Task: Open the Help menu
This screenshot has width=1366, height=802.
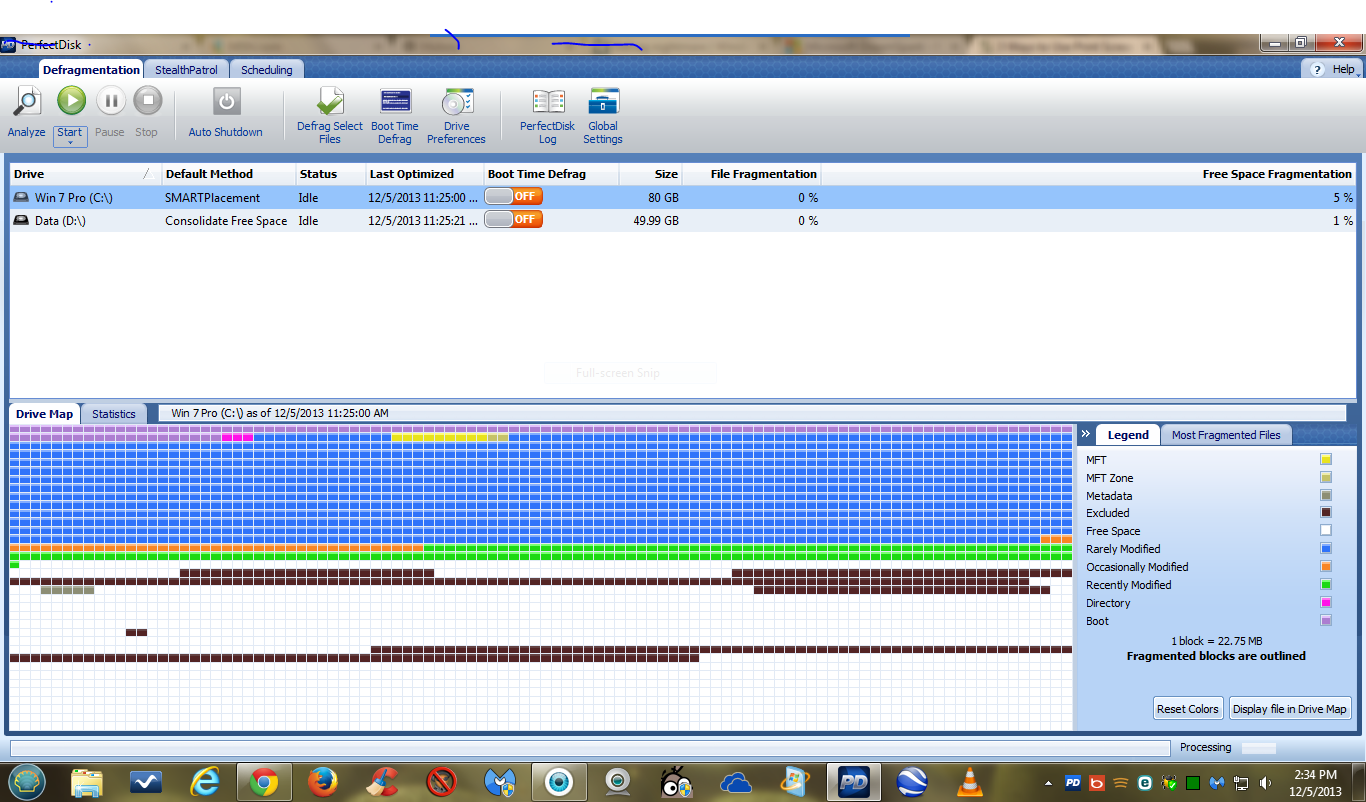Action: tap(1333, 69)
